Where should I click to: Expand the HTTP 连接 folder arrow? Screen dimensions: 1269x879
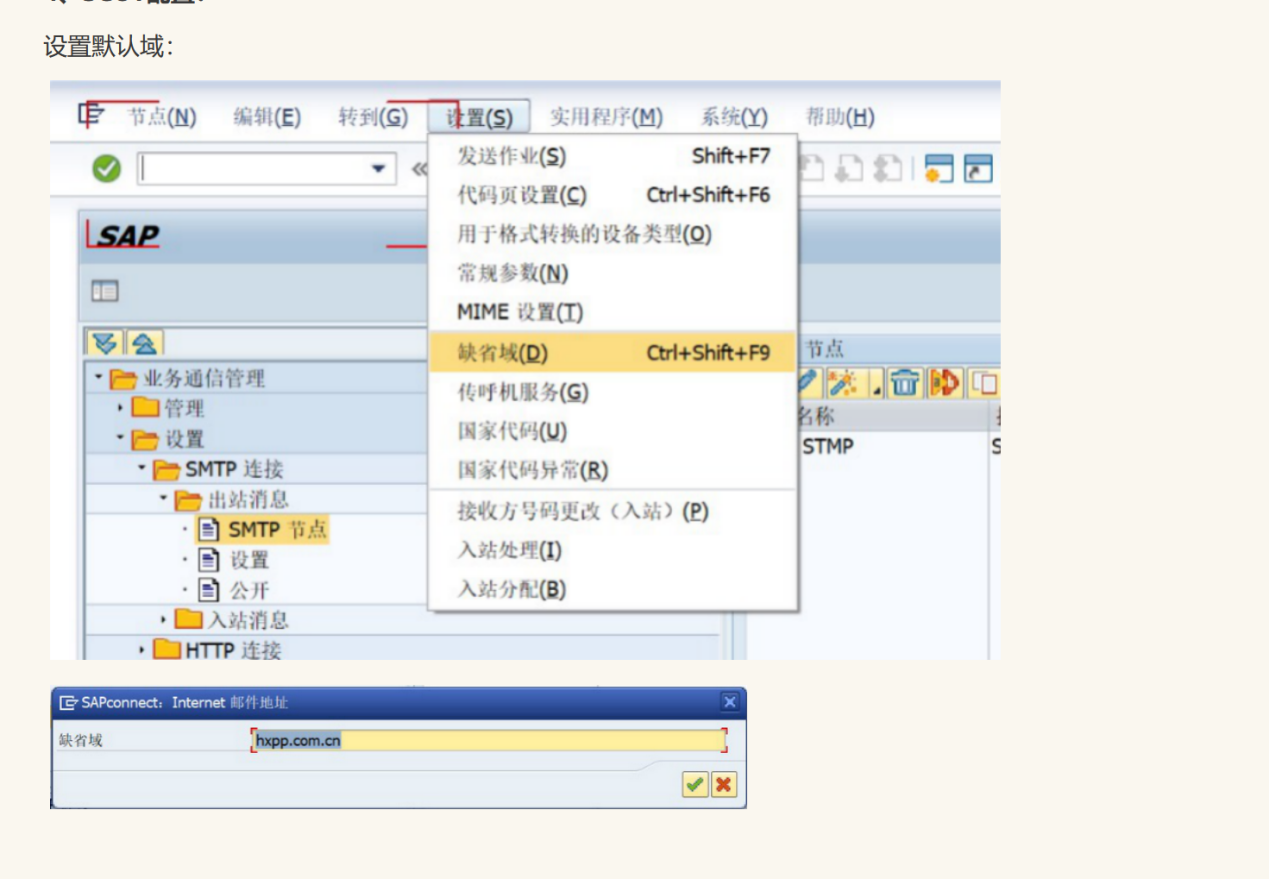coord(142,650)
